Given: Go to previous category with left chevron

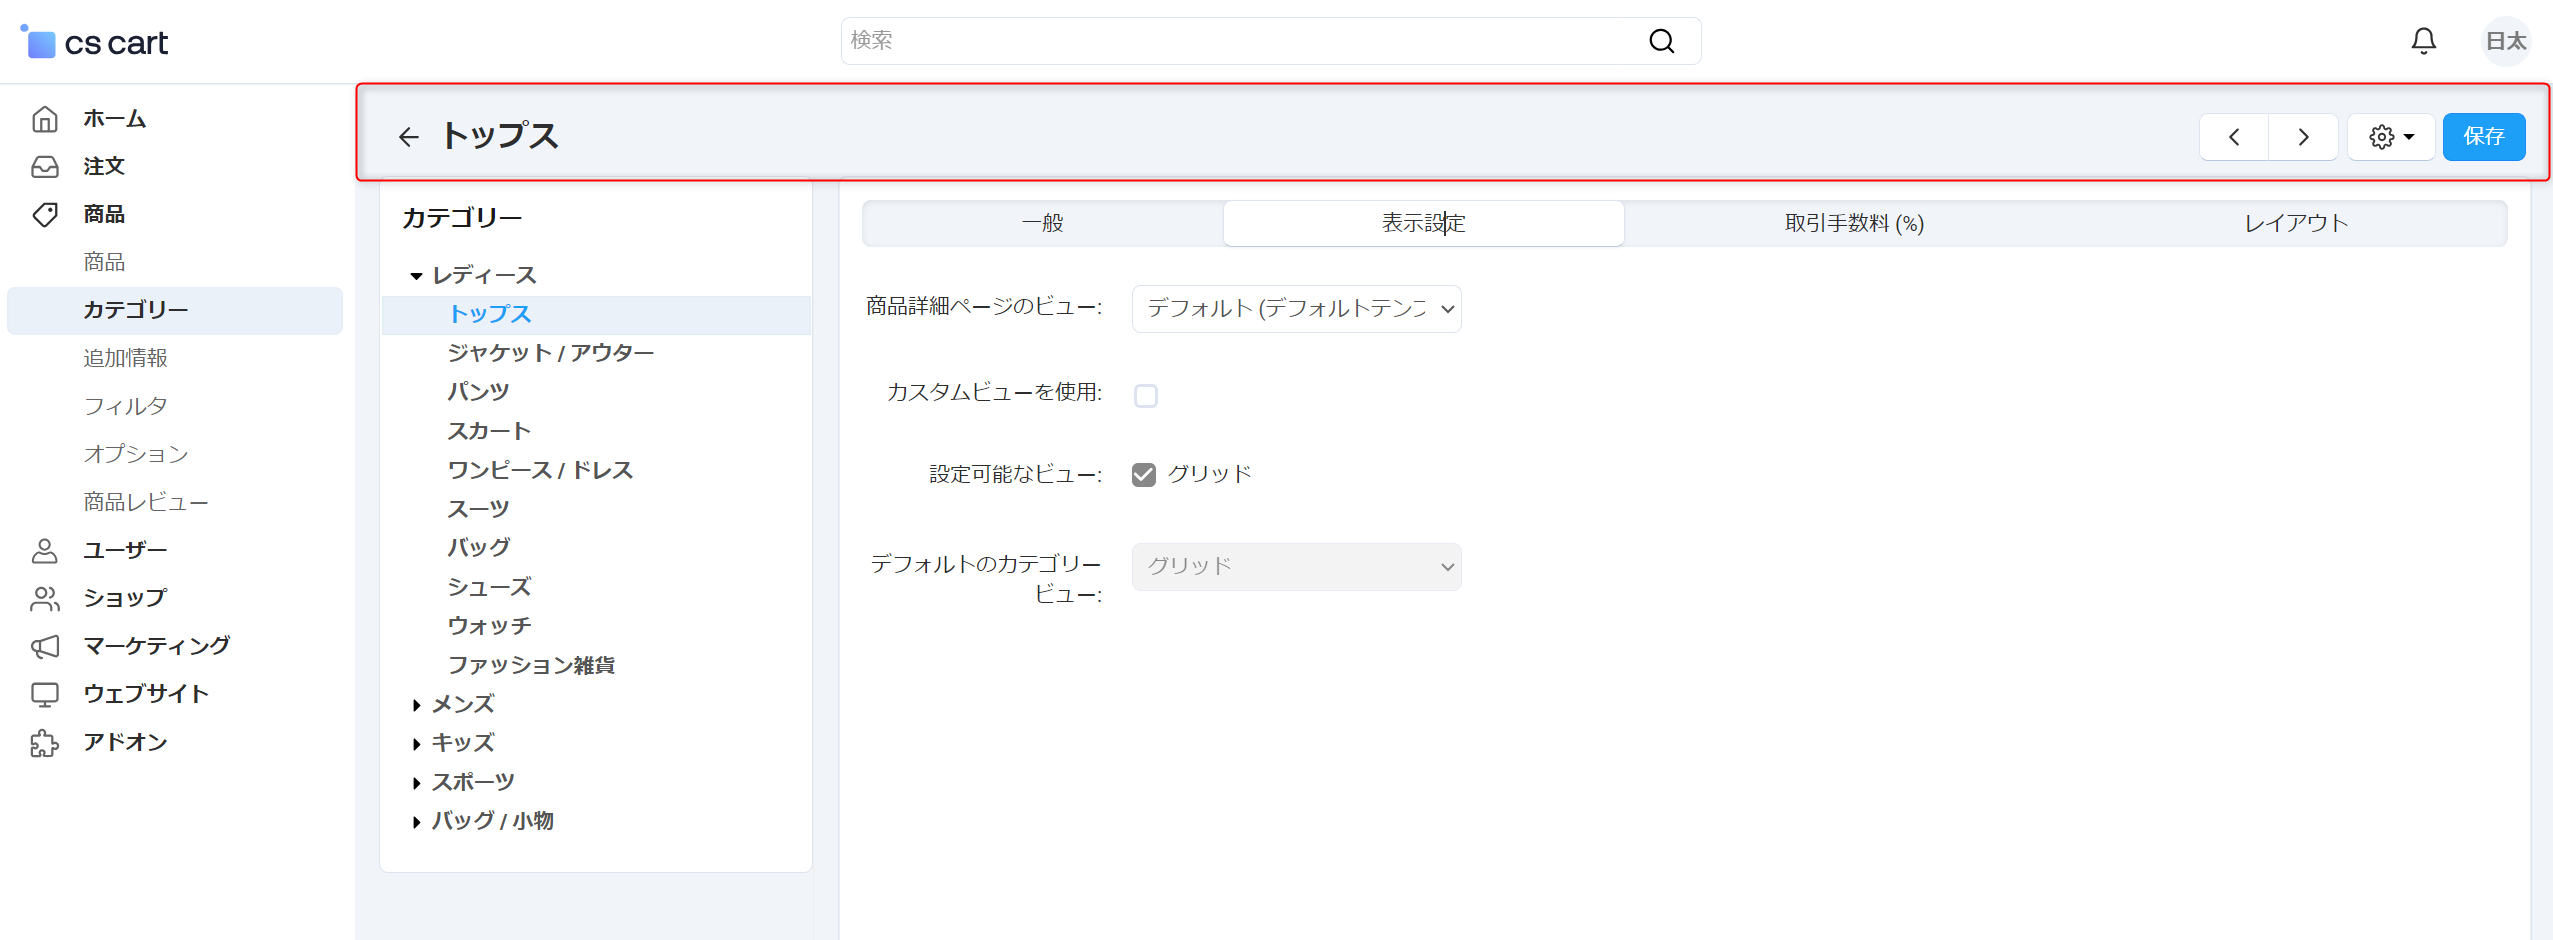Looking at the screenshot, I should pyautogui.click(x=2234, y=137).
